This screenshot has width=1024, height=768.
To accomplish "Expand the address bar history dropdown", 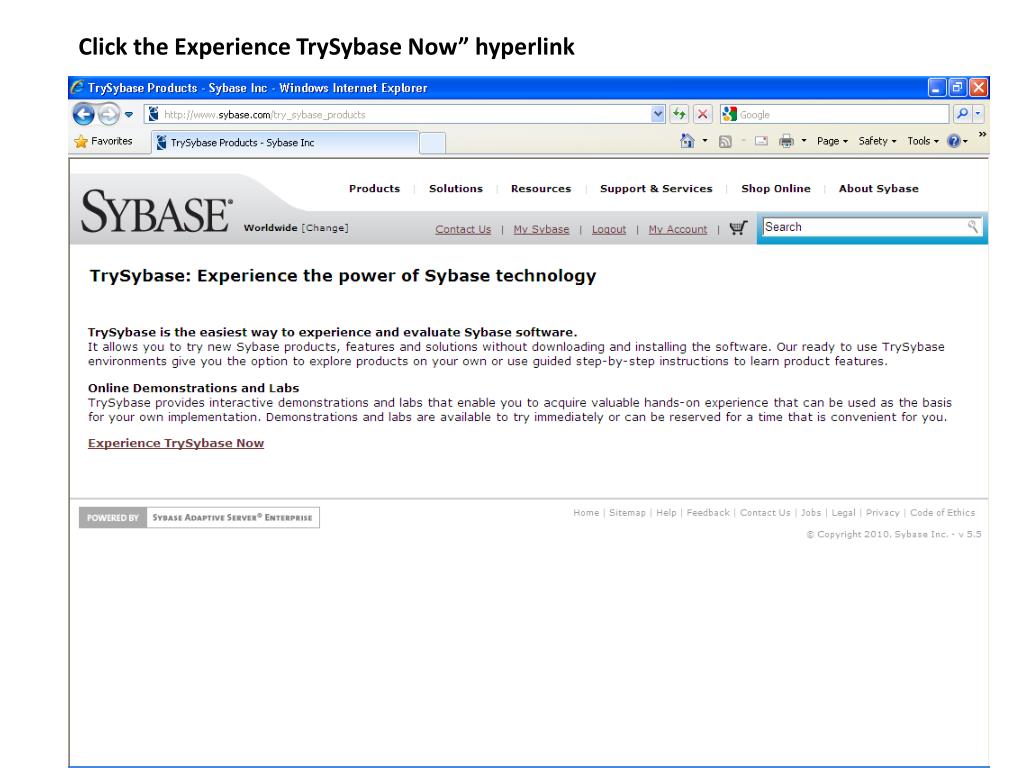I will (658, 114).
